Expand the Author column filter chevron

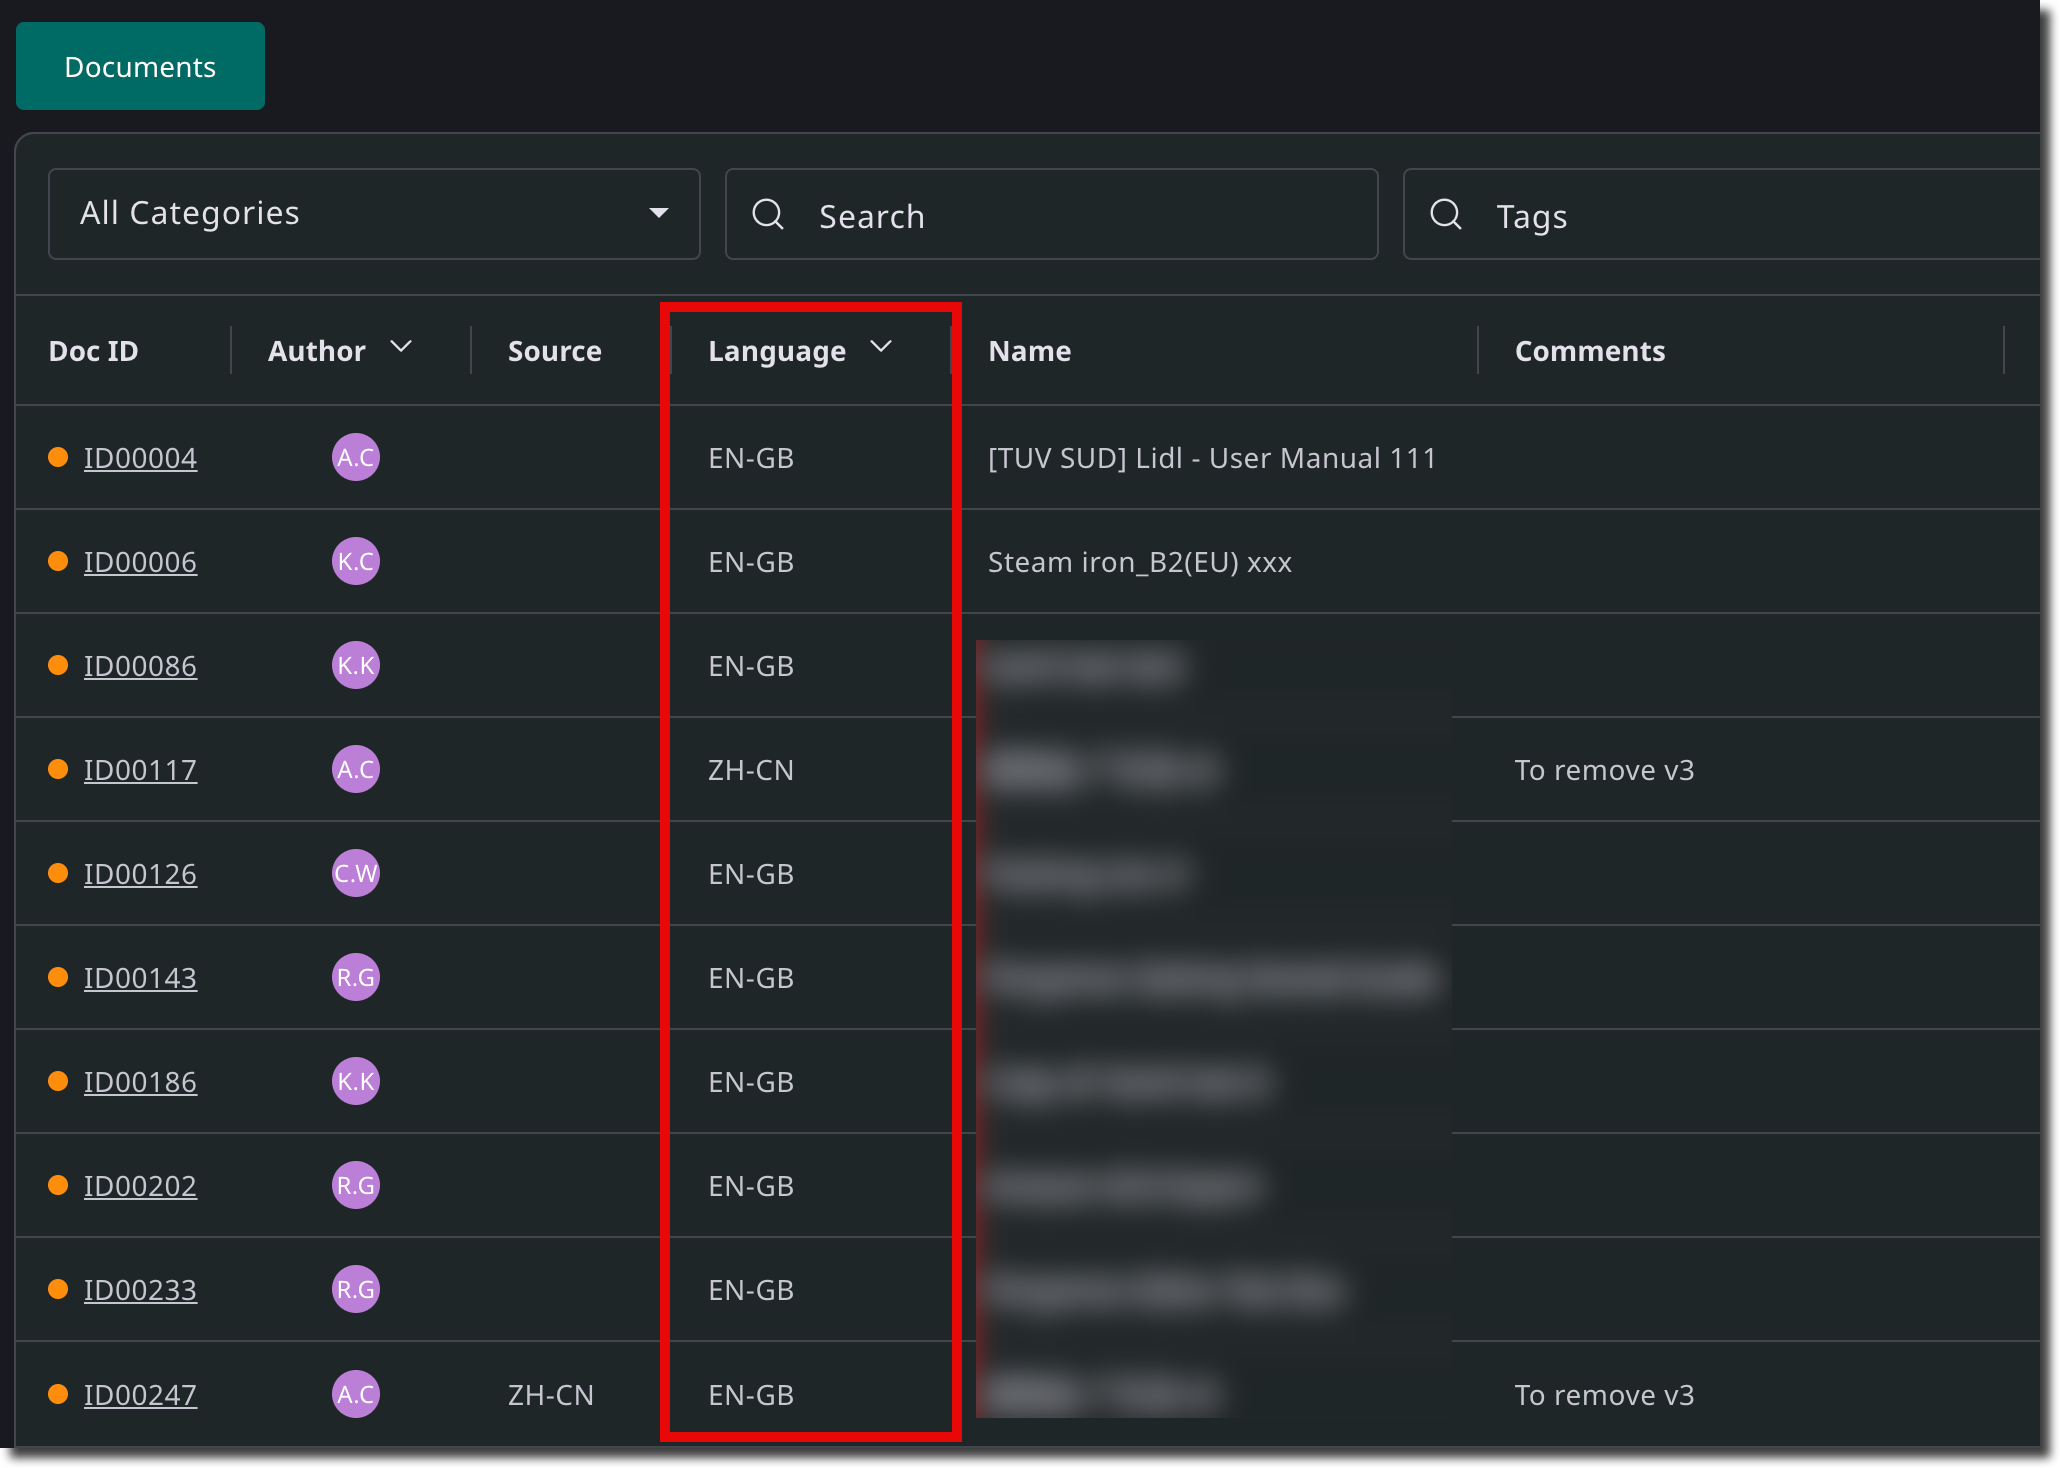tap(401, 347)
